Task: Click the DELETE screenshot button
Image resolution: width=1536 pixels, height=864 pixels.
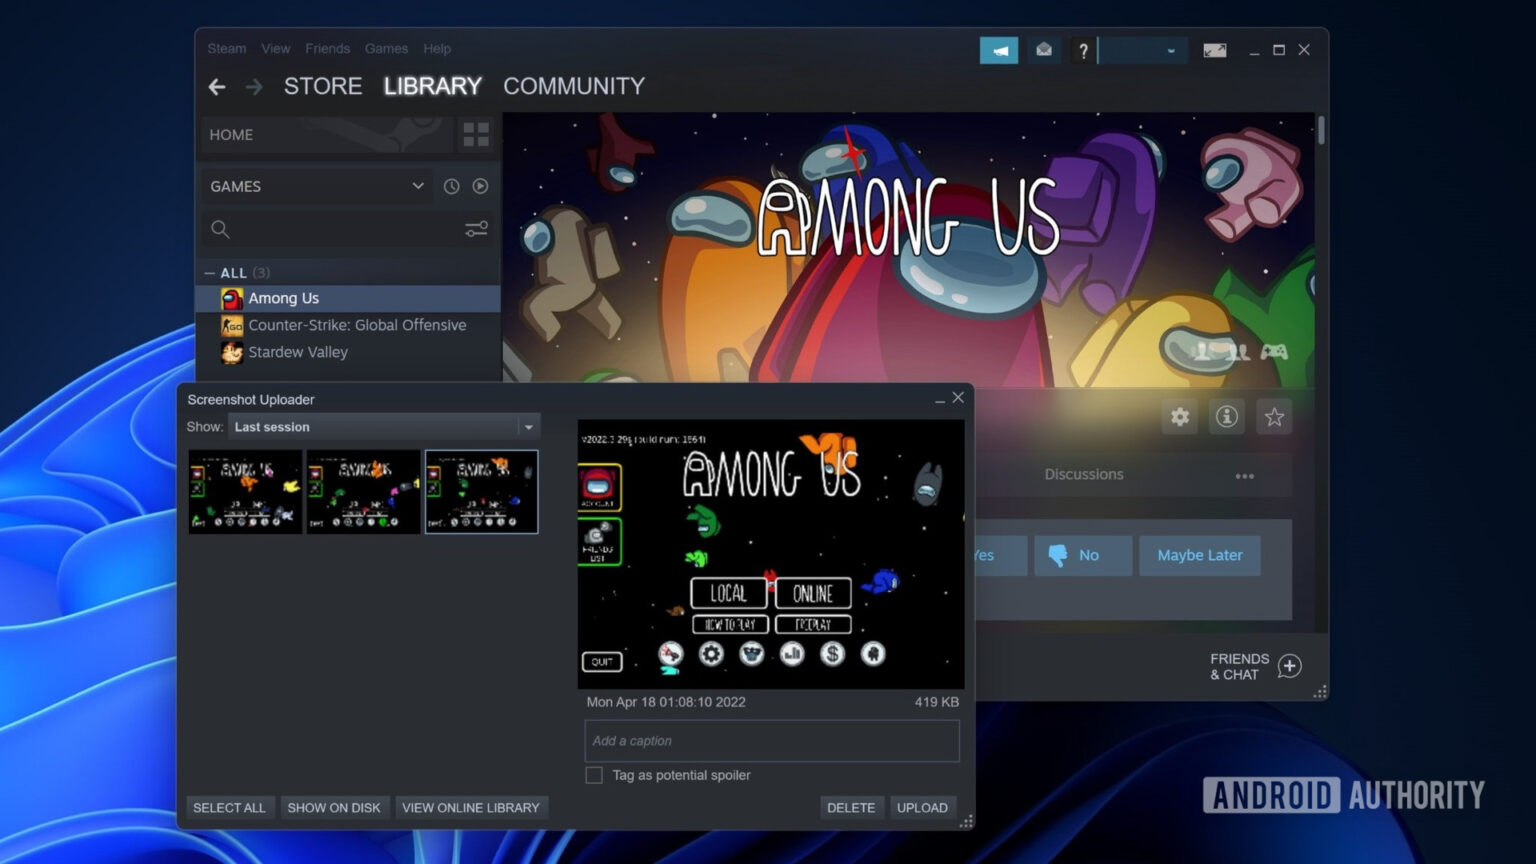Action: [851, 808]
